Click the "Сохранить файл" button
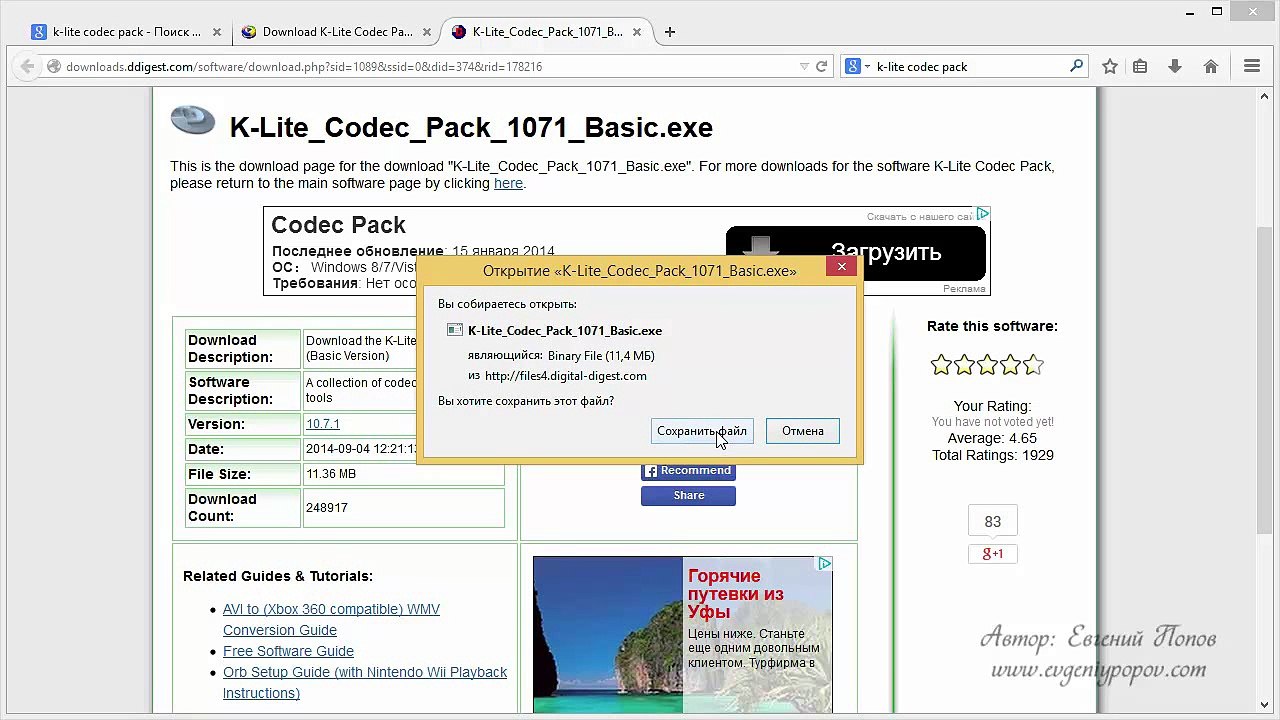 click(x=702, y=431)
